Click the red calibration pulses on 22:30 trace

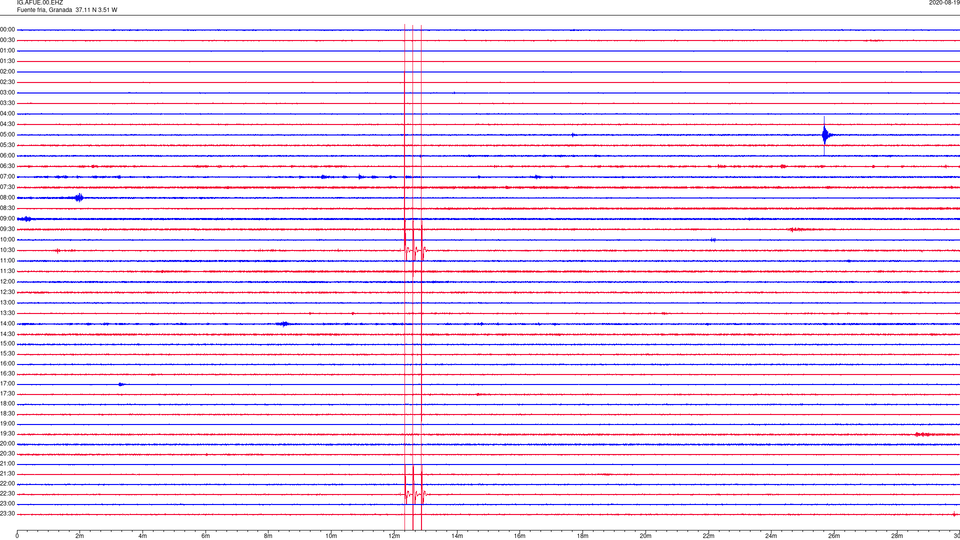[414, 493]
